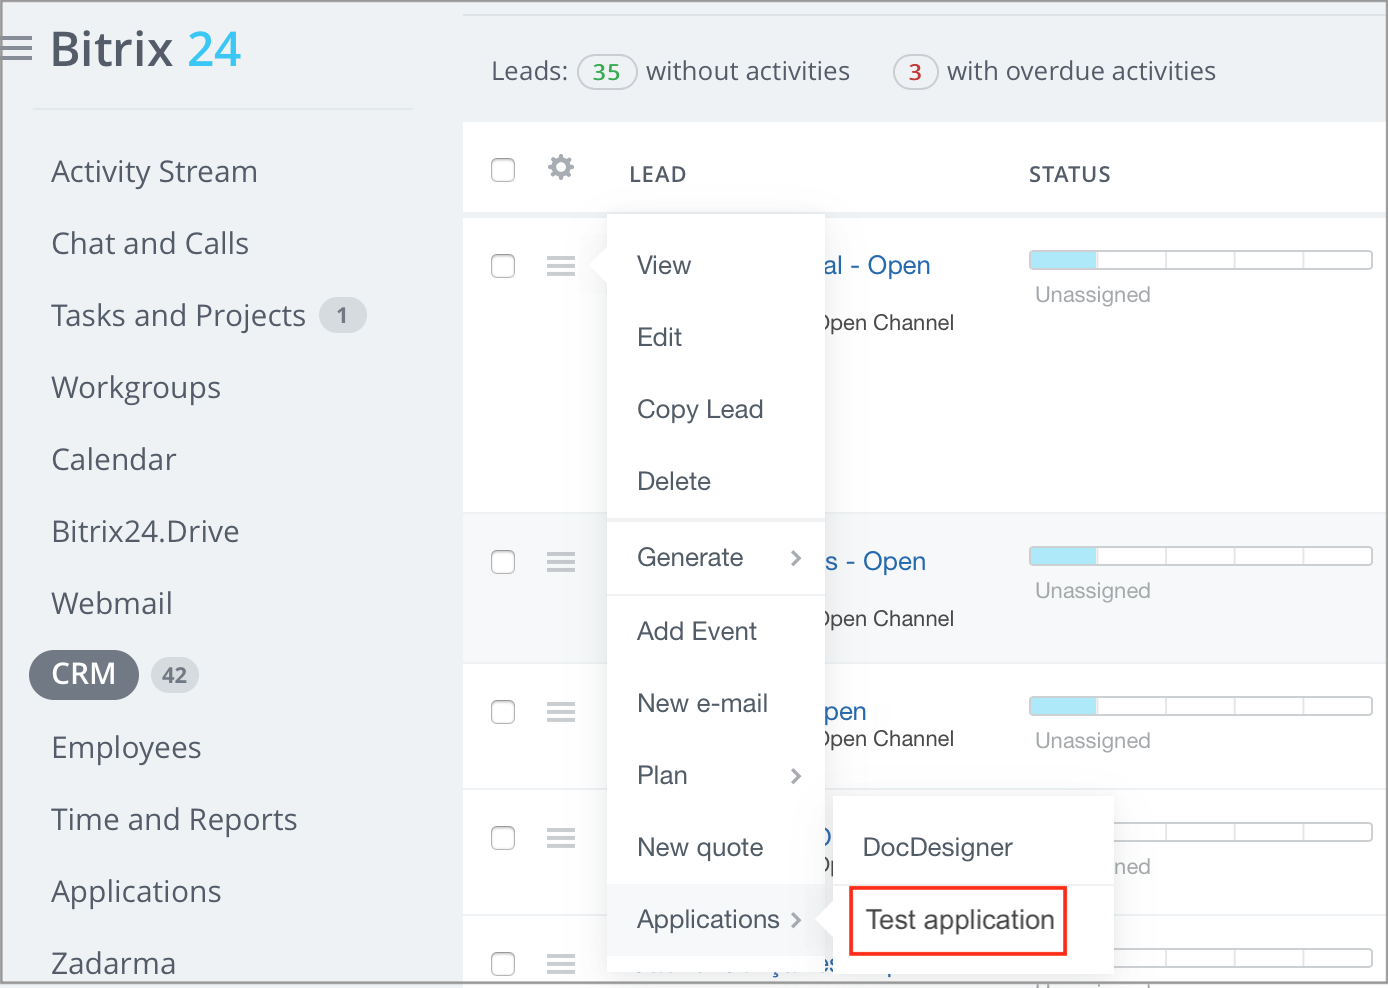Click the 35 leads without activities counter
Viewport: 1388px width, 988px height.
coord(606,72)
